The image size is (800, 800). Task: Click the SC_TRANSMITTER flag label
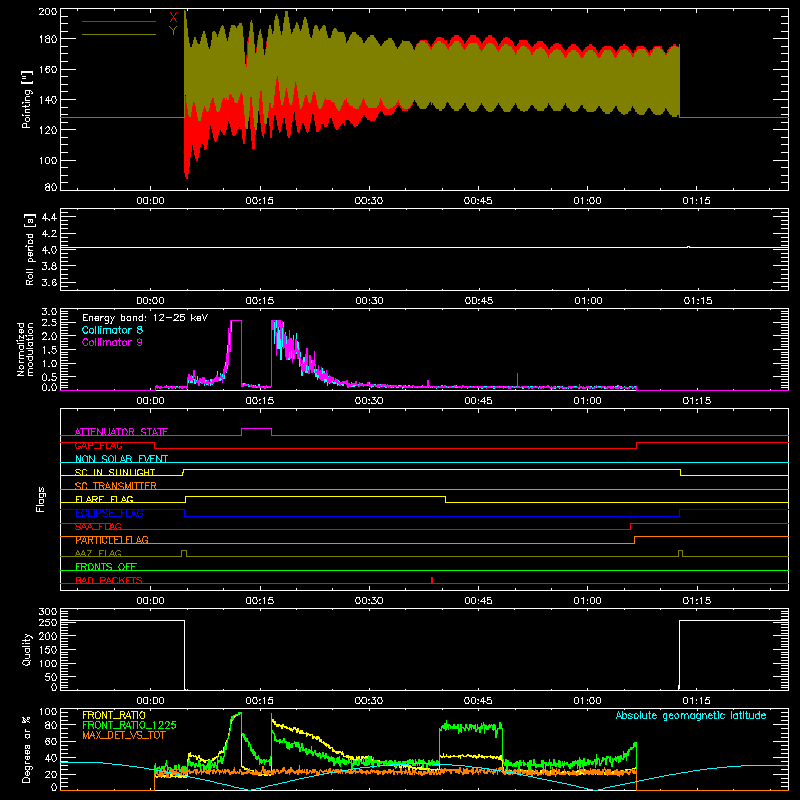pos(116,485)
